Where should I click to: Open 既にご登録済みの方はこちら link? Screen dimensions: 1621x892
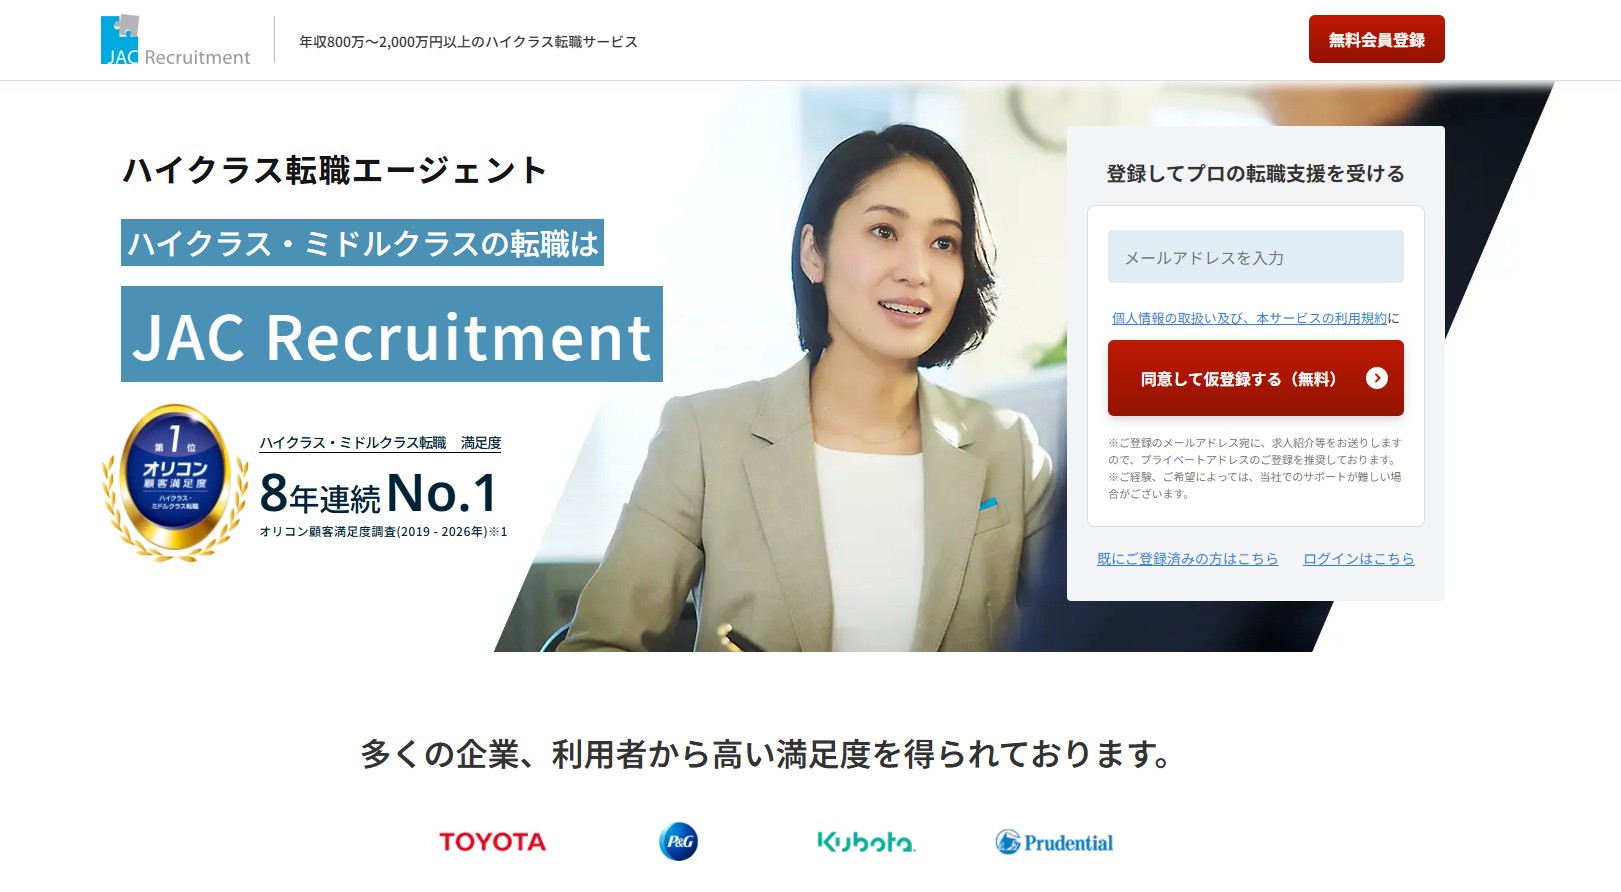coord(1187,559)
